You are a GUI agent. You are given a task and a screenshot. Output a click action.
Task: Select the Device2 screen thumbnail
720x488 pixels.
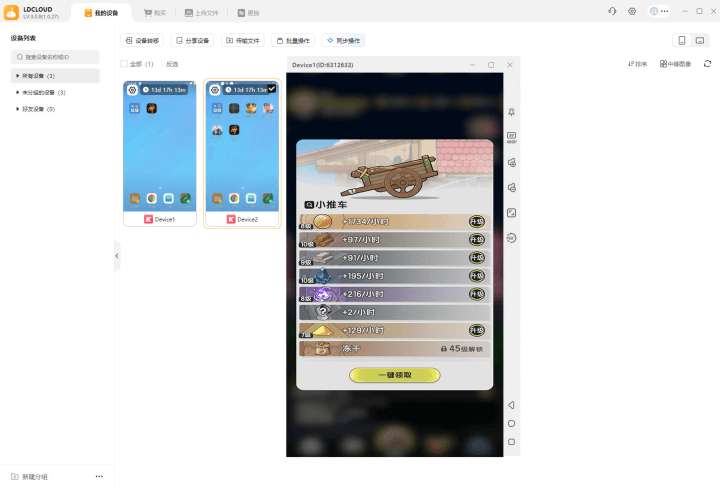tap(242, 146)
